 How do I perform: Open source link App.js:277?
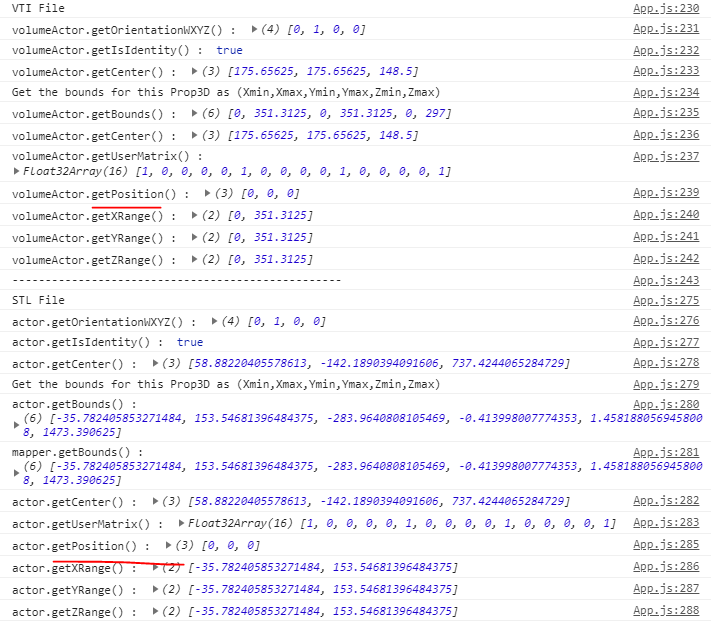click(666, 342)
